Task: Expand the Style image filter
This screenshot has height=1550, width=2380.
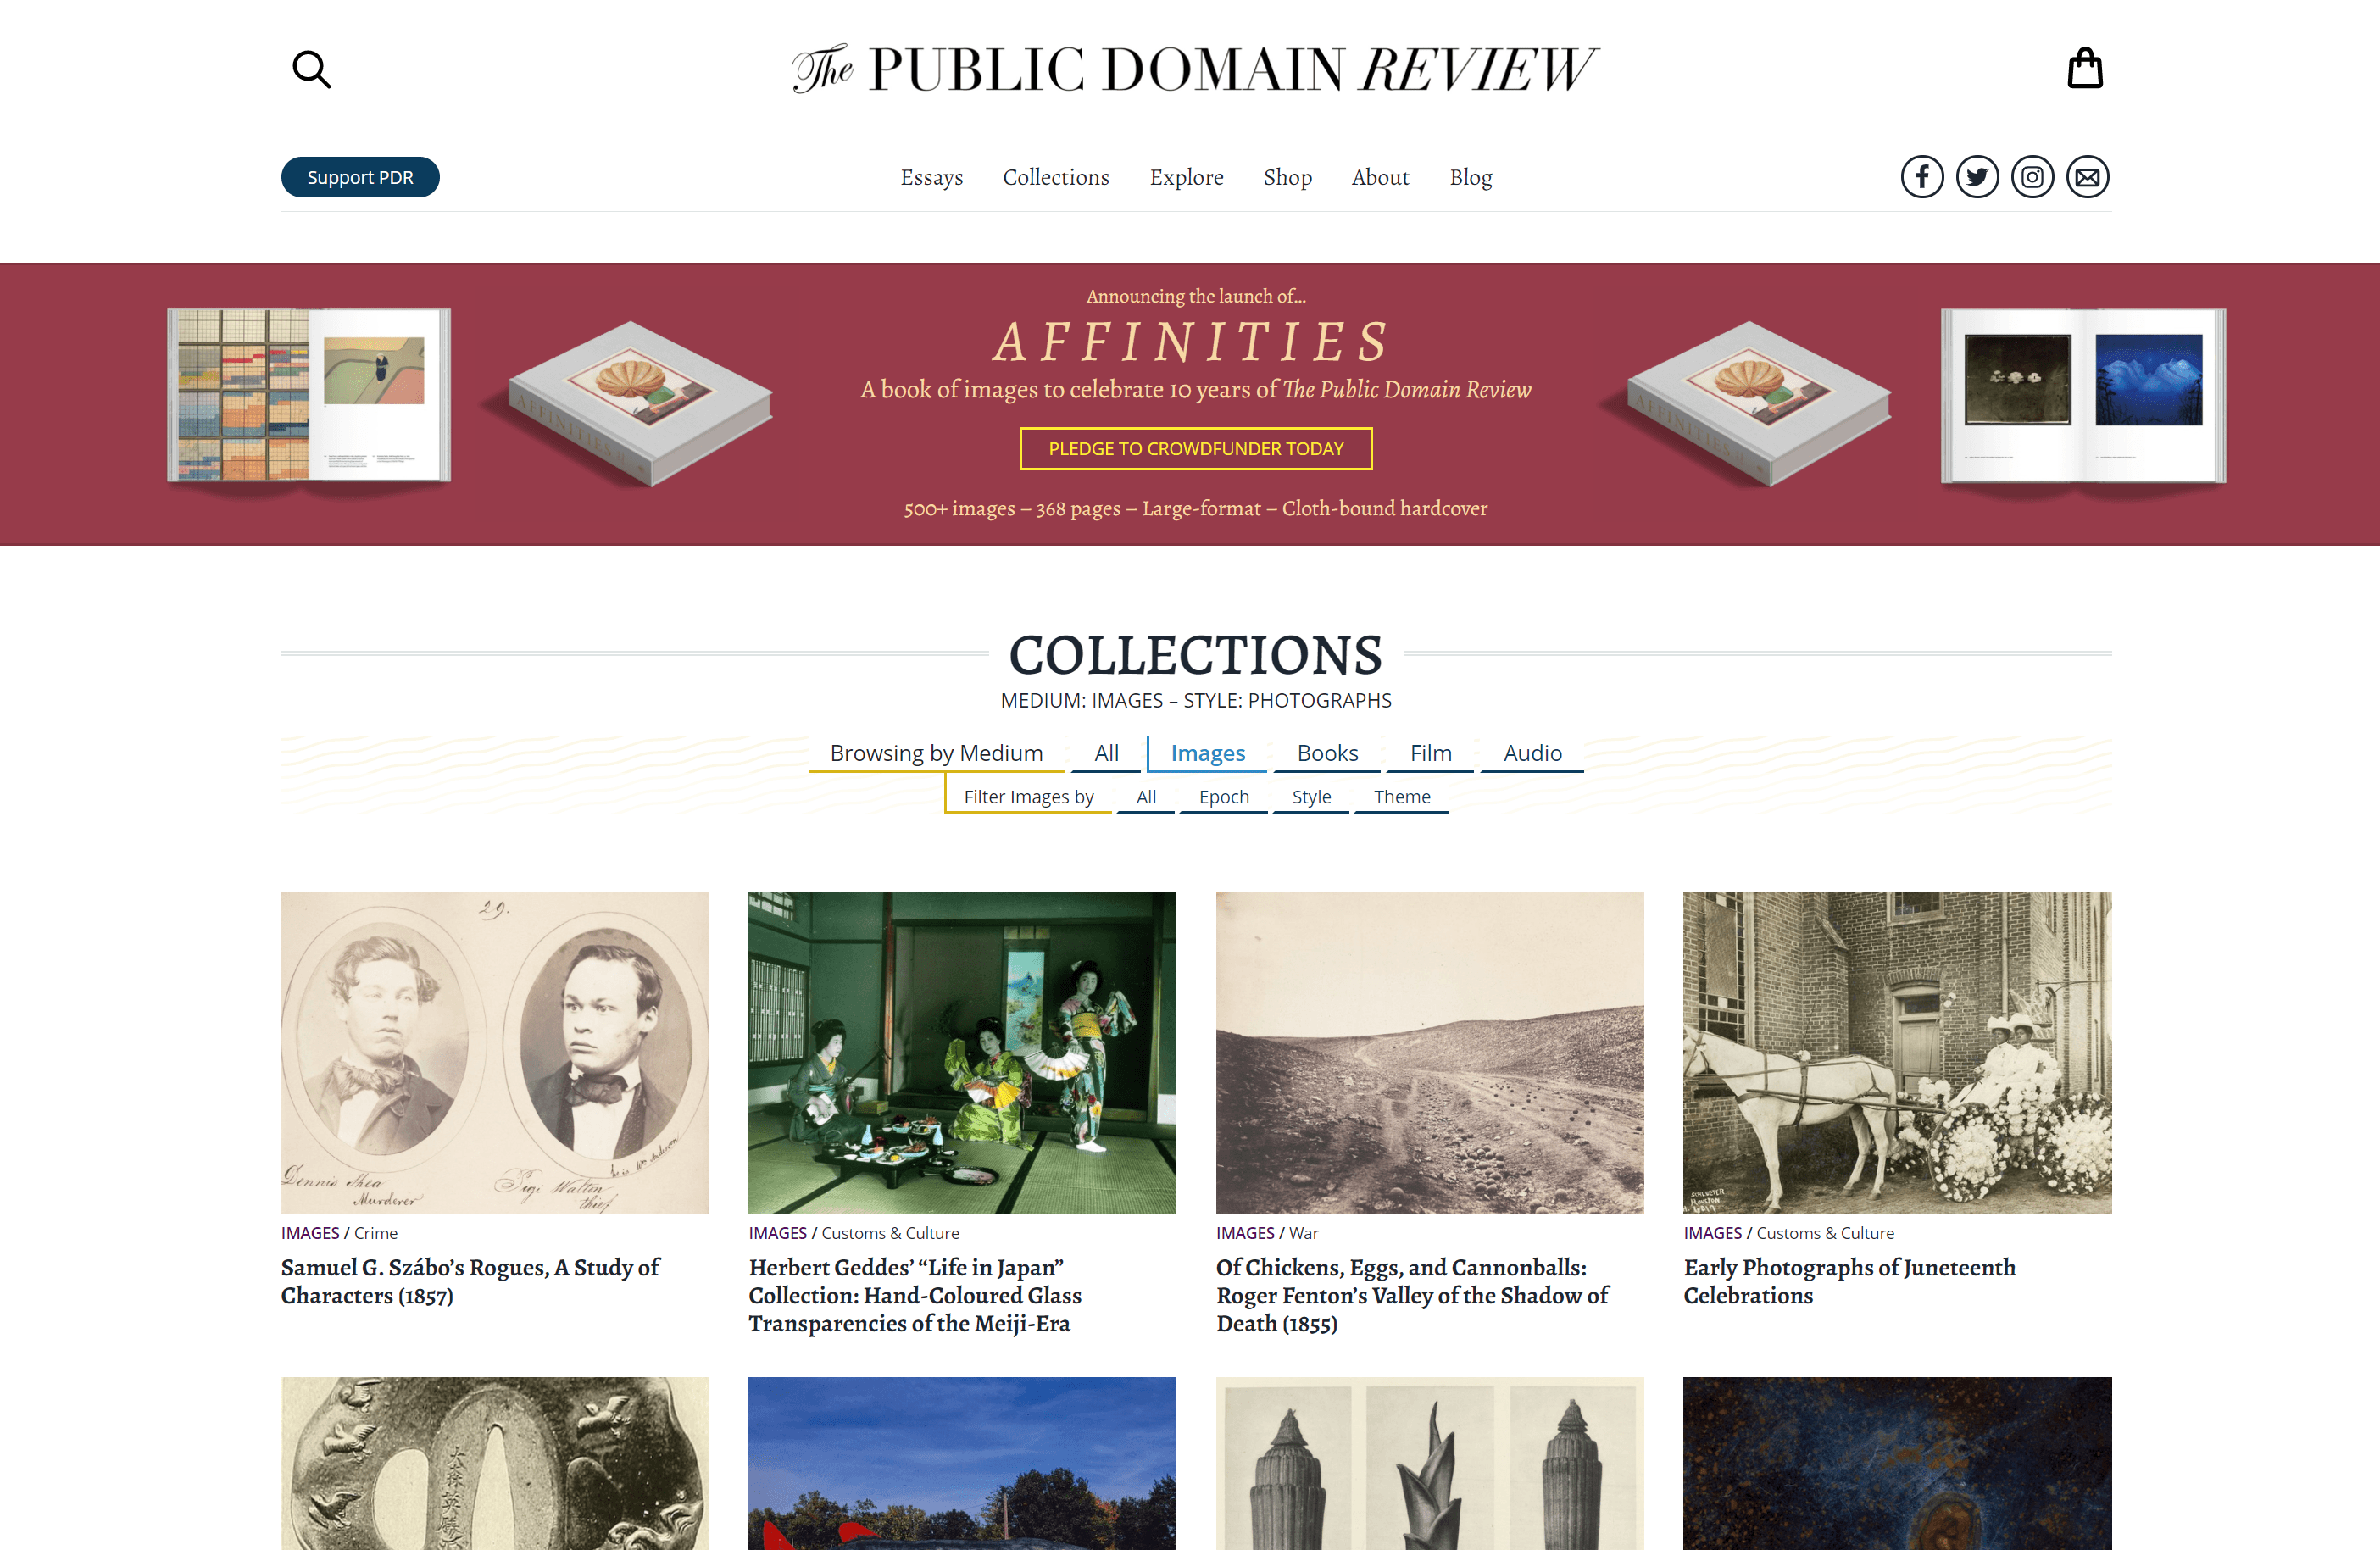Action: (1311, 797)
